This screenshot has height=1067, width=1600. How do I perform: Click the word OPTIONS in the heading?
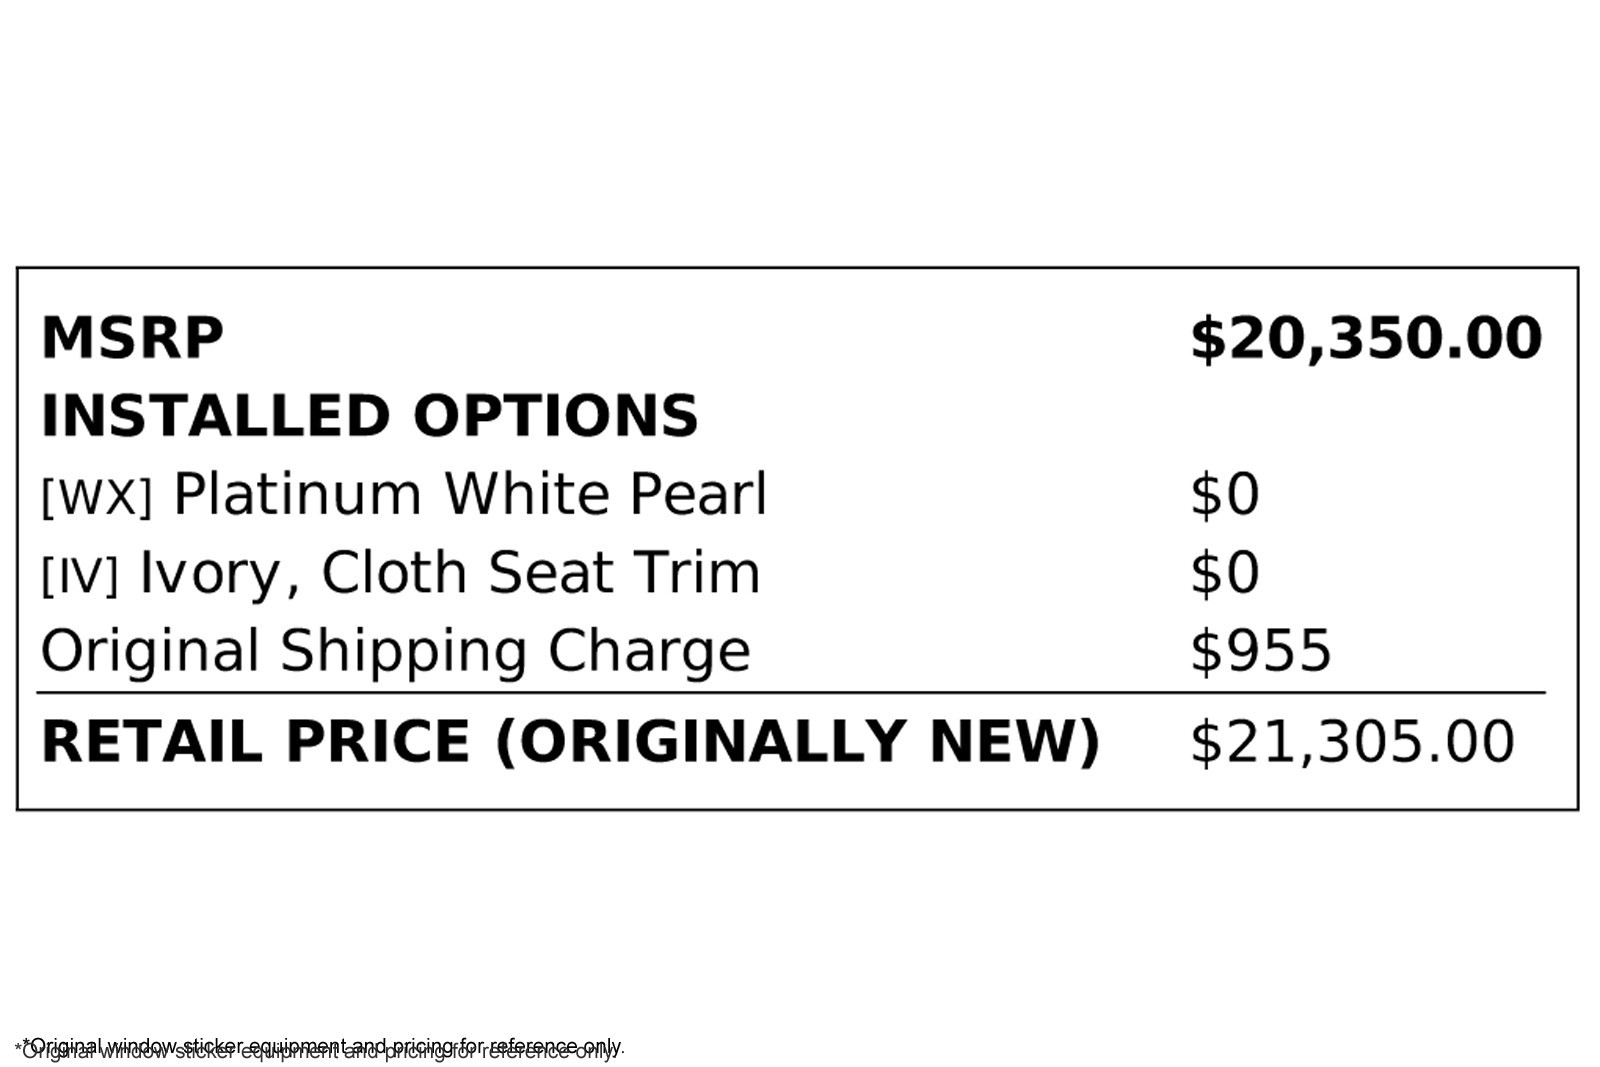point(556,416)
